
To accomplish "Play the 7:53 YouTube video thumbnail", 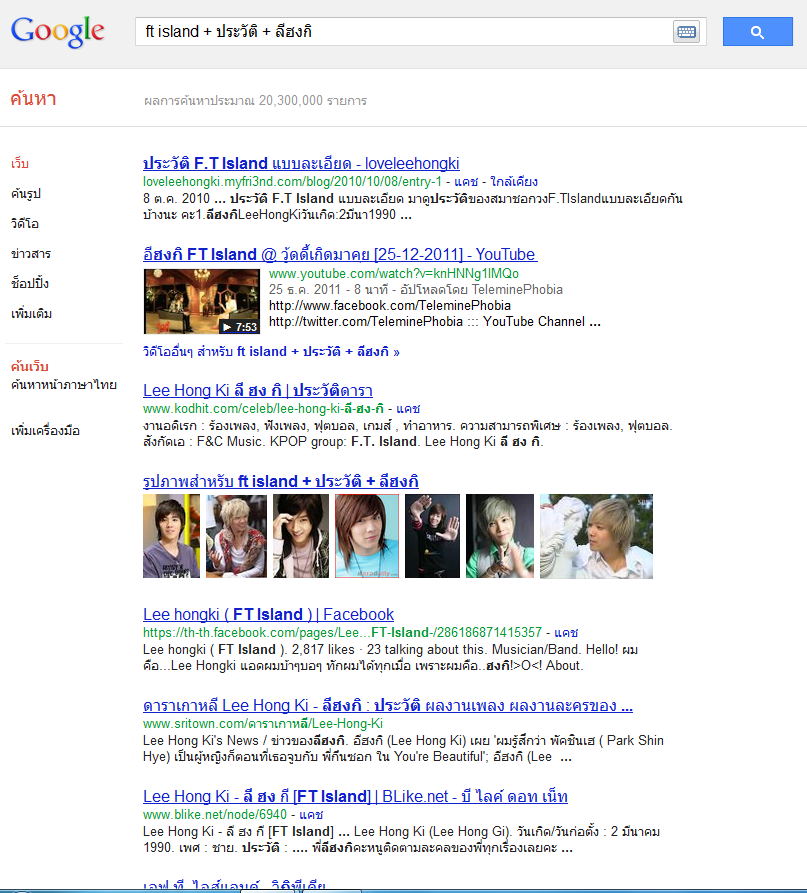I will pos(202,301).
